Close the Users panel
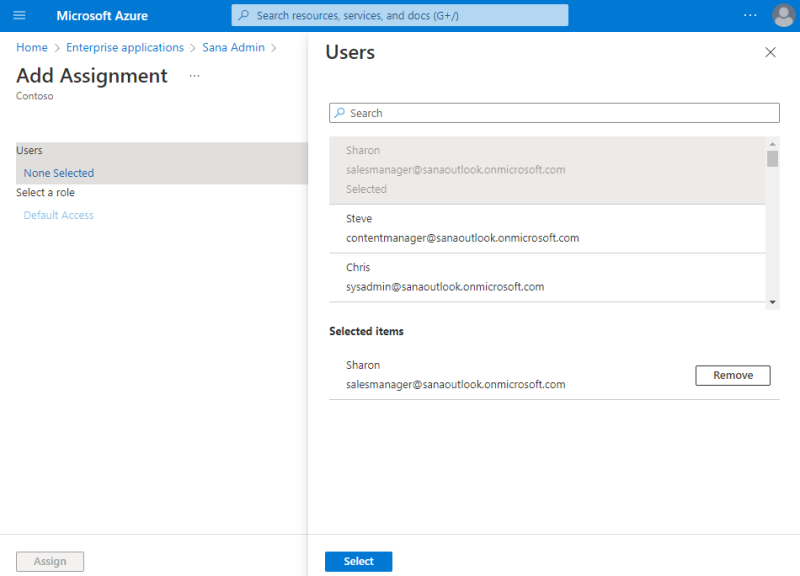This screenshot has width=800, height=576. 770,52
